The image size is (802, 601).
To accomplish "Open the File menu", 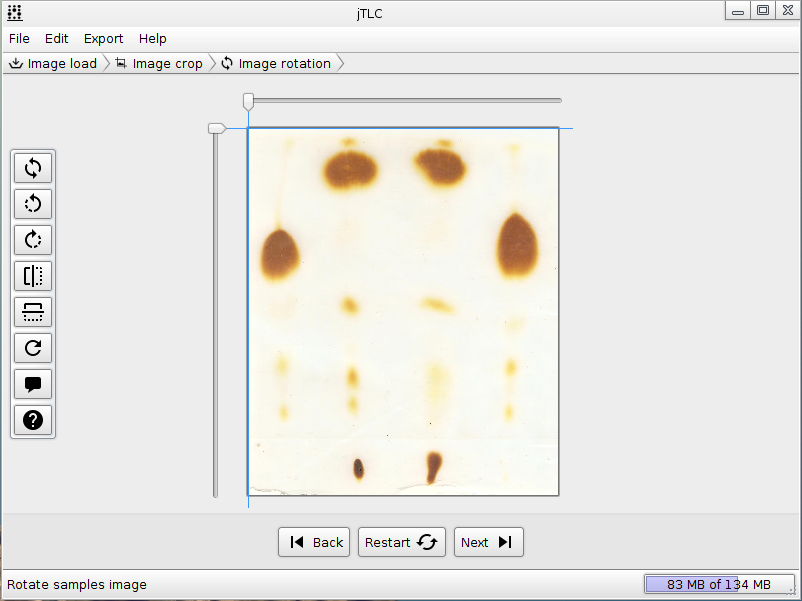I will [x=19, y=39].
